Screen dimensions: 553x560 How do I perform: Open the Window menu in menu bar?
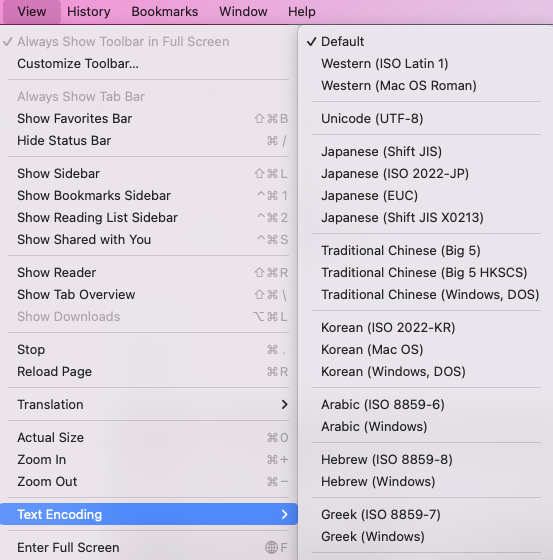click(243, 12)
